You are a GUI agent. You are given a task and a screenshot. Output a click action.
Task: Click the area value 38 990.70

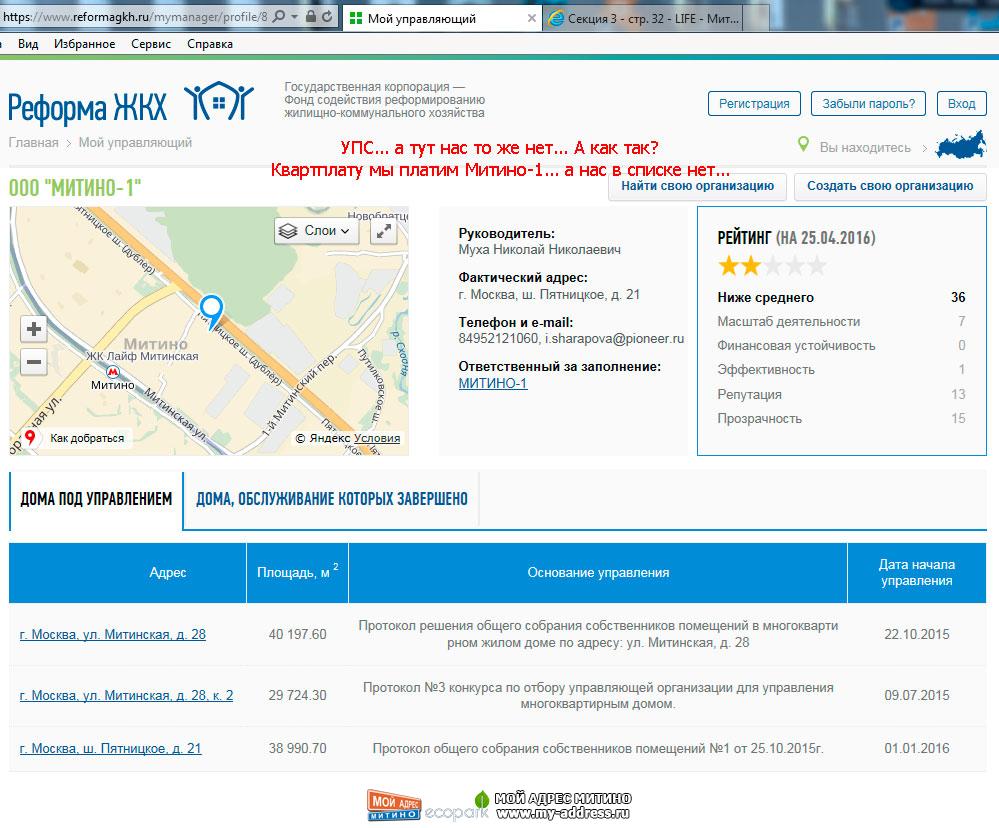coord(298,748)
